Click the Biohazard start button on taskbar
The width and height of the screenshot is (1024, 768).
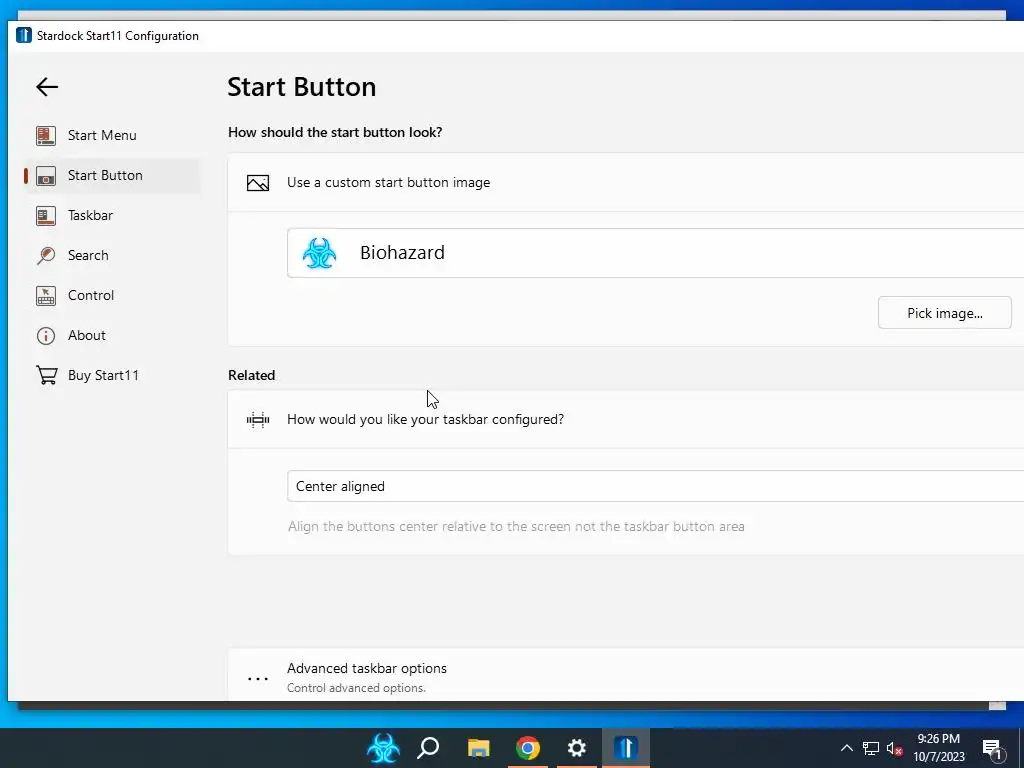pyautogui.click(x=383, y=748)
